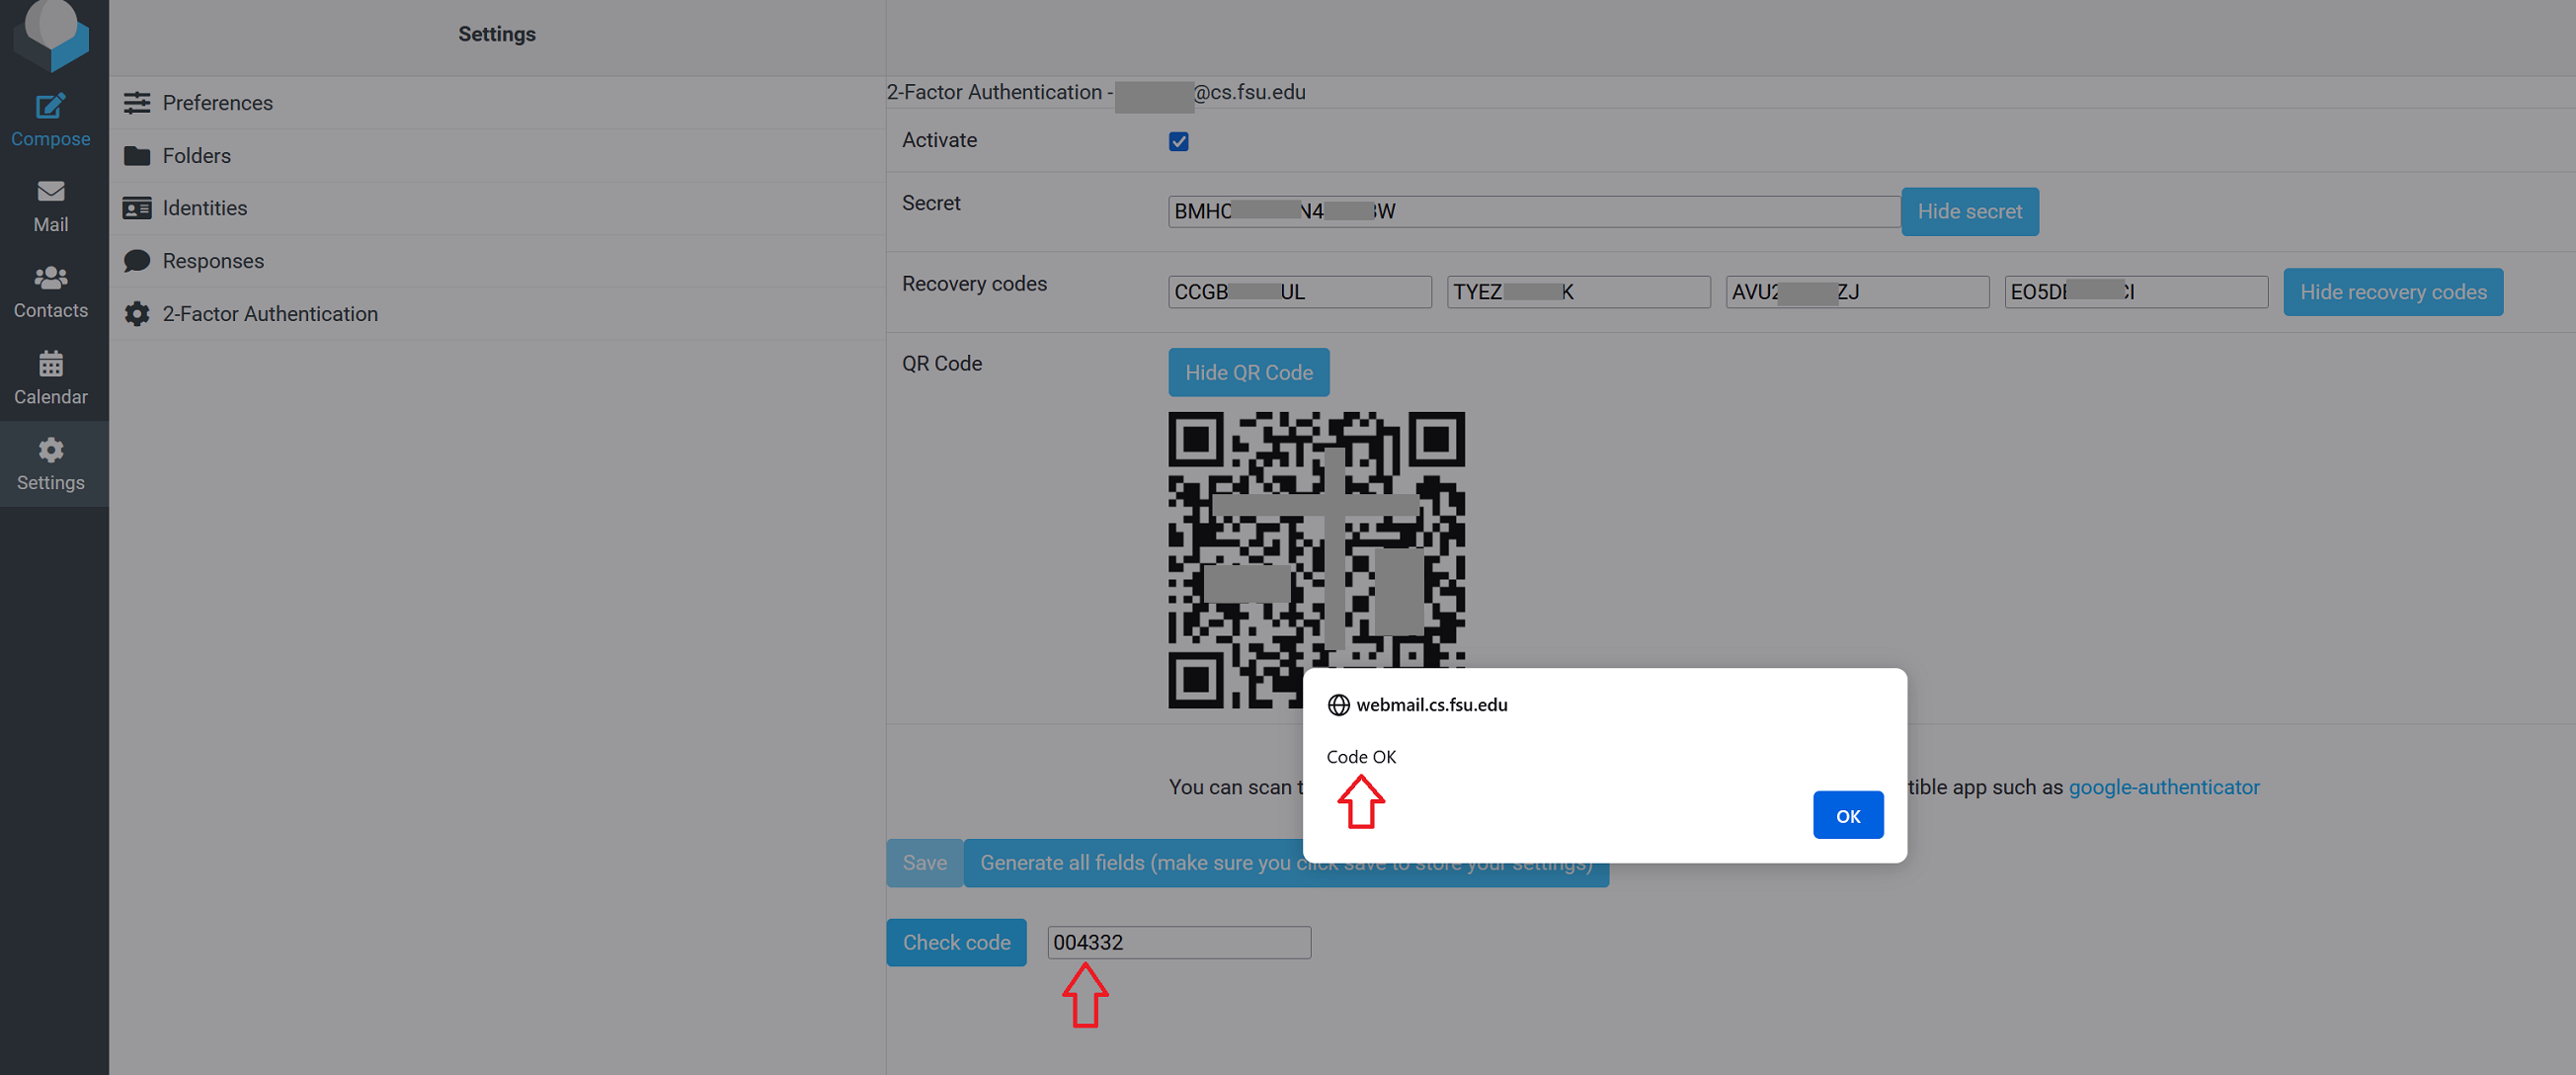Image resolution: width=2576 pixels, height=1075 pixels.
Task: Open Preferences settings section
Action: (497, 103)
